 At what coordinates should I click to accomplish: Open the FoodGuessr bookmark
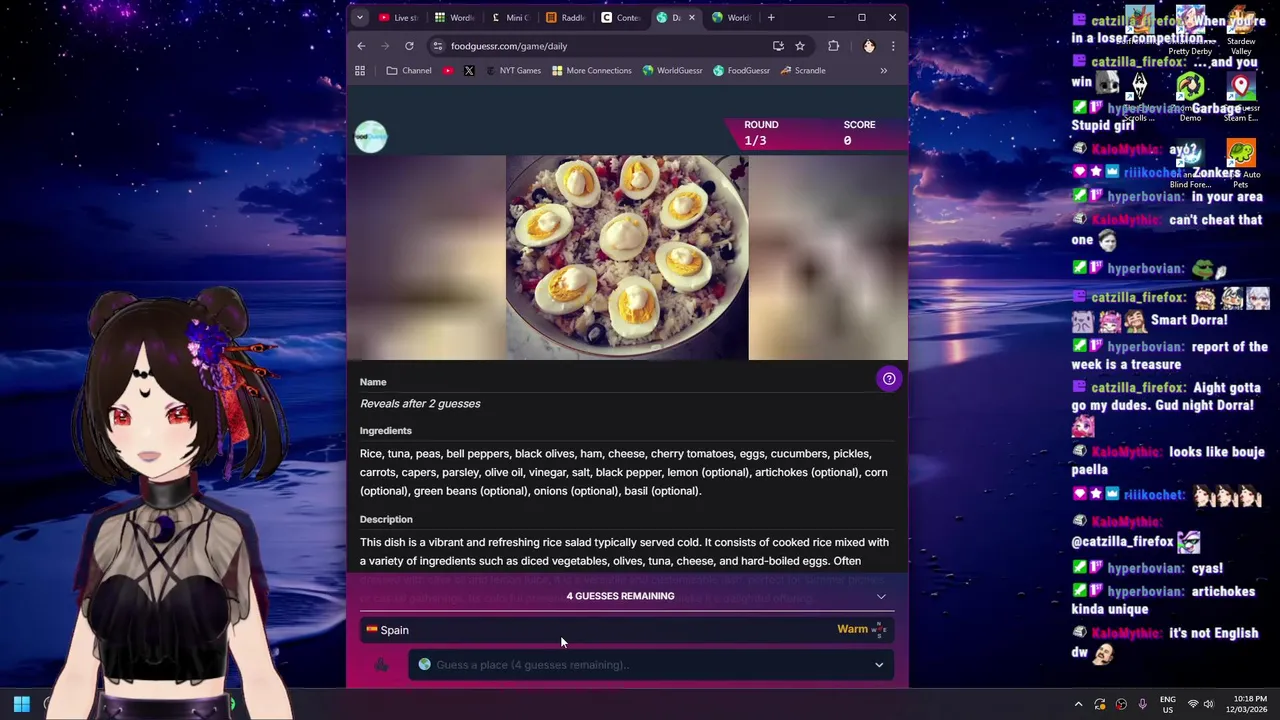click(x=741, y=71)
